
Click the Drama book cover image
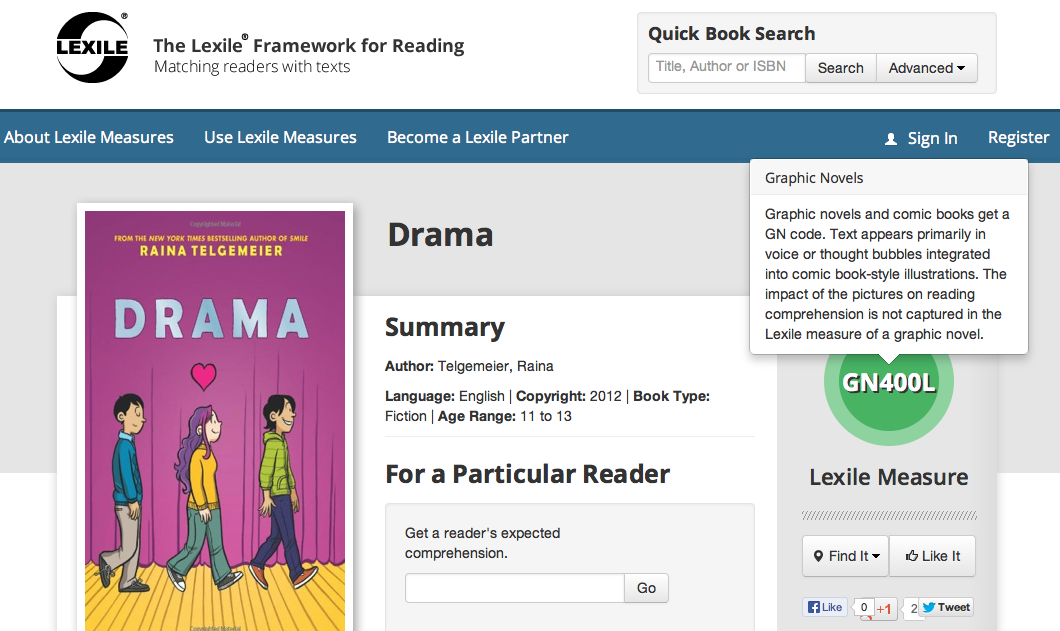tap(215, 421)
